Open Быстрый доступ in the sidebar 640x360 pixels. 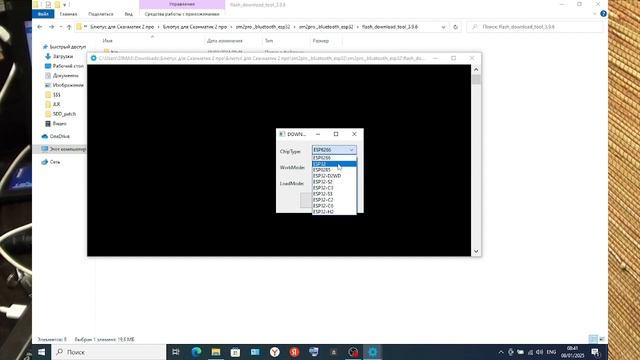(64, 47)
